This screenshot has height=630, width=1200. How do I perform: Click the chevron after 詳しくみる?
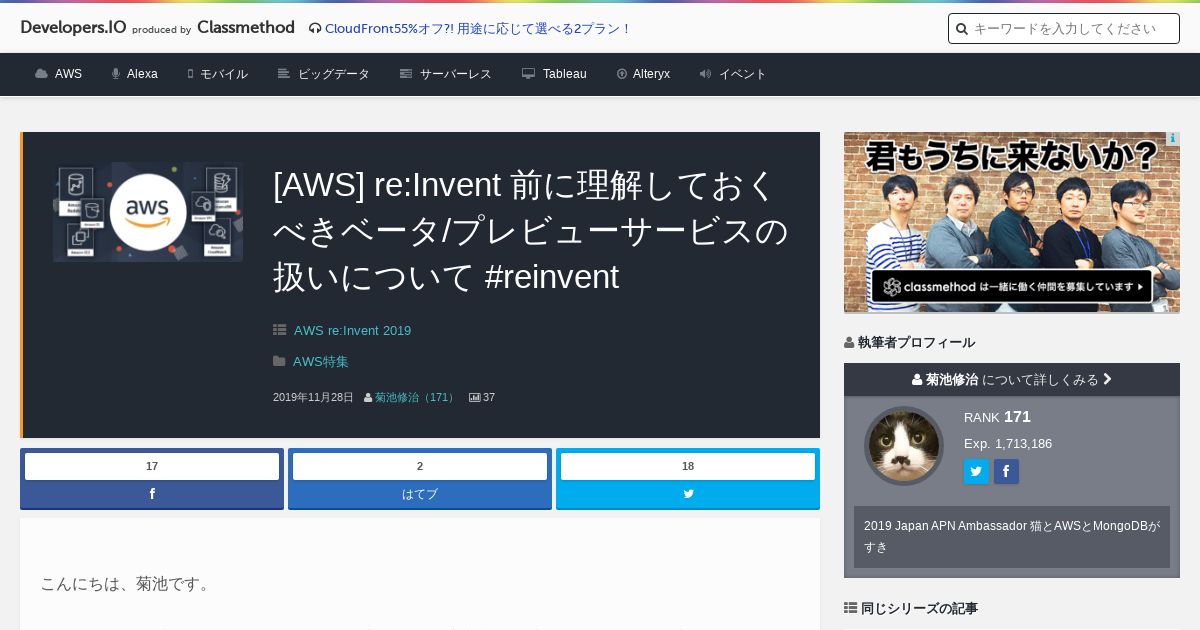1107,379
